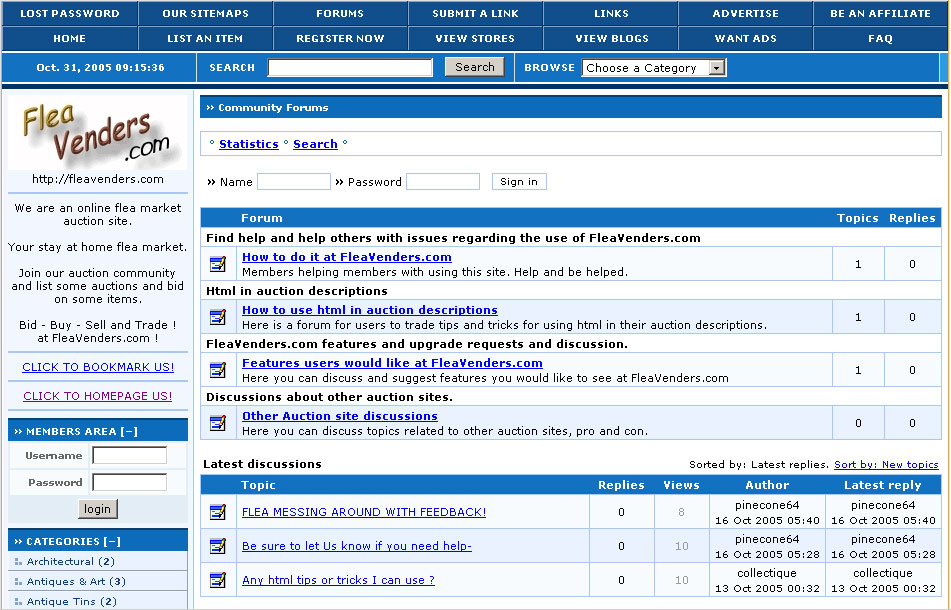
Task: Go to Home in the navigation bar
Action: (70, 38)
